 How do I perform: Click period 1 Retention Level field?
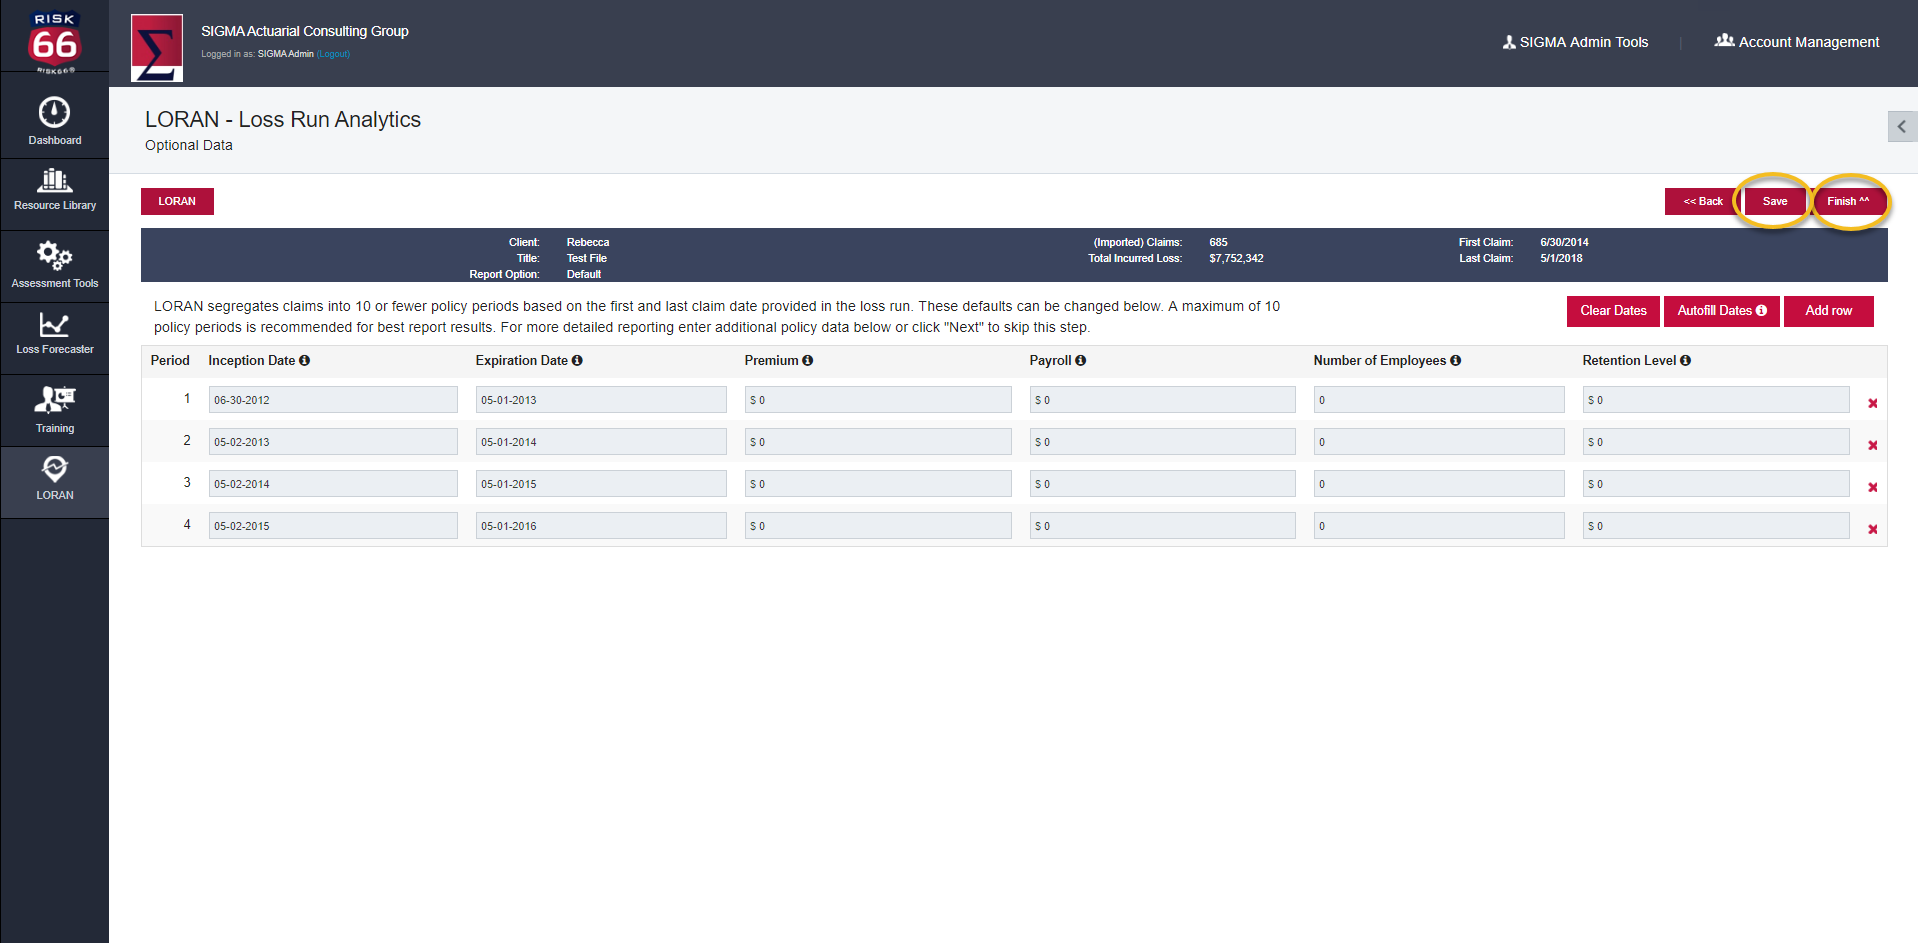point(1716,400)
